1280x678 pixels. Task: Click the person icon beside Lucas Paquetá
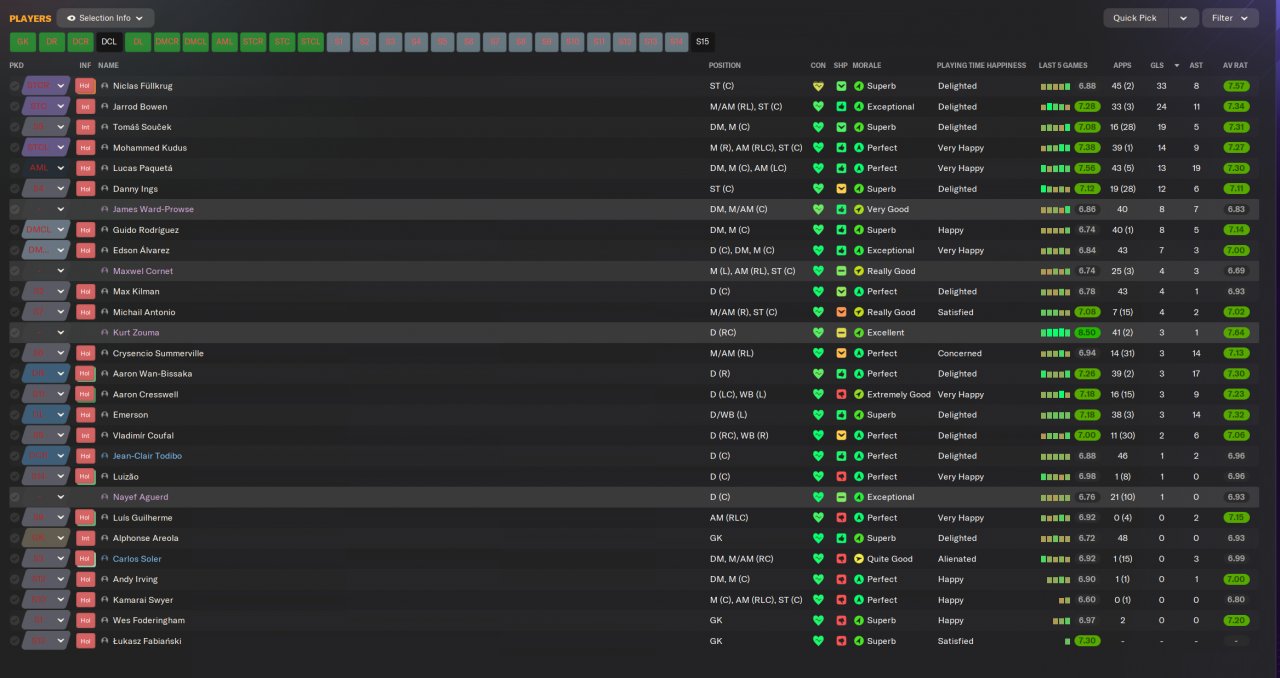(x=105, y=168)
